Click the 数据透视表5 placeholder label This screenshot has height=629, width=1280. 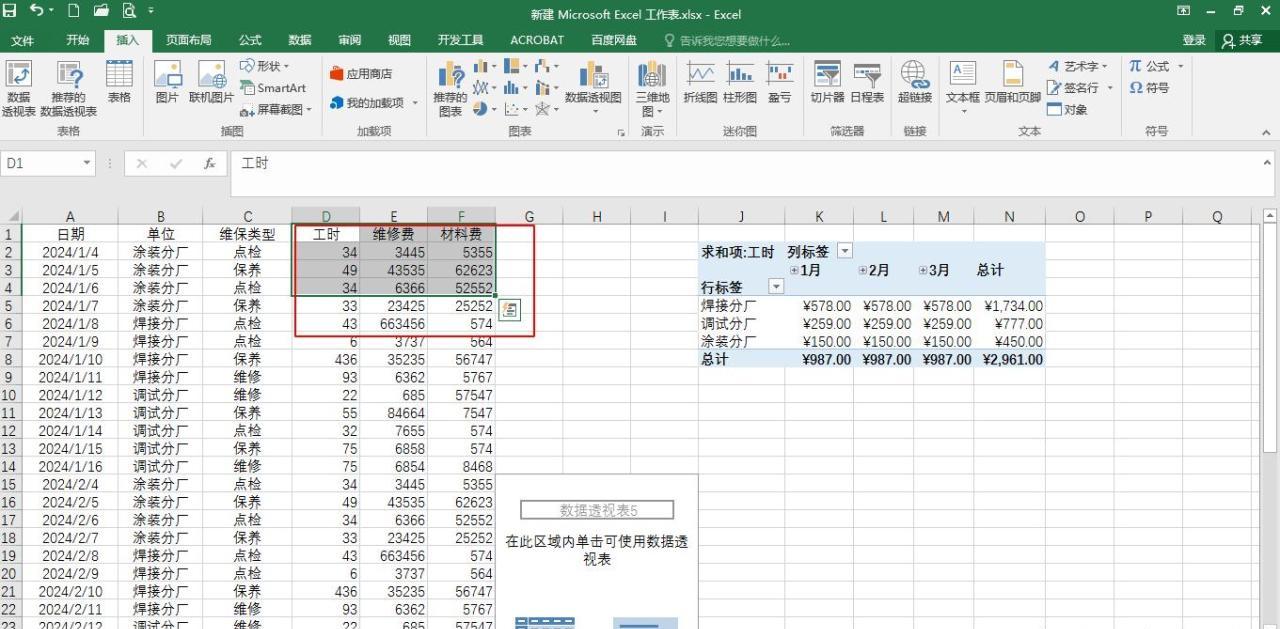[x=598, y=510]
